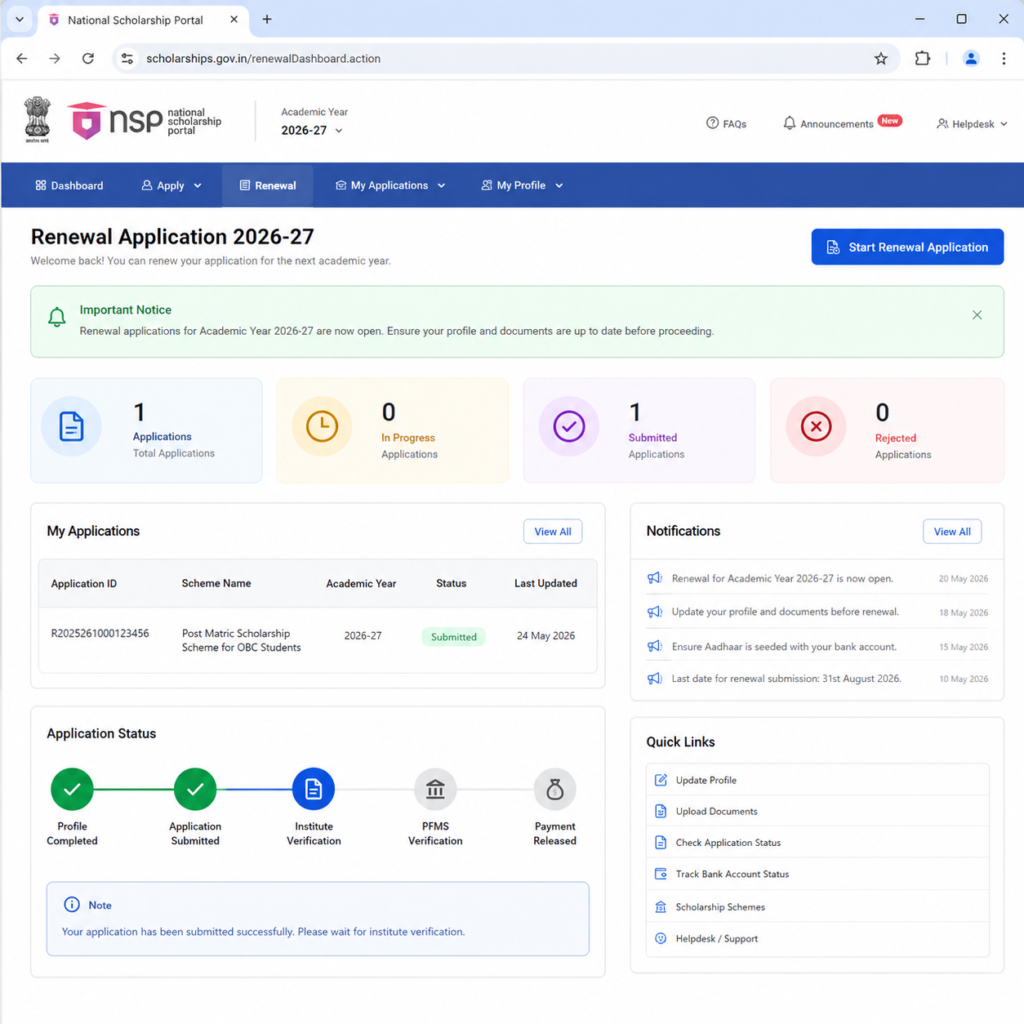
Task: Close the National Scholarship Portal tab
Action: coord(234,20)
